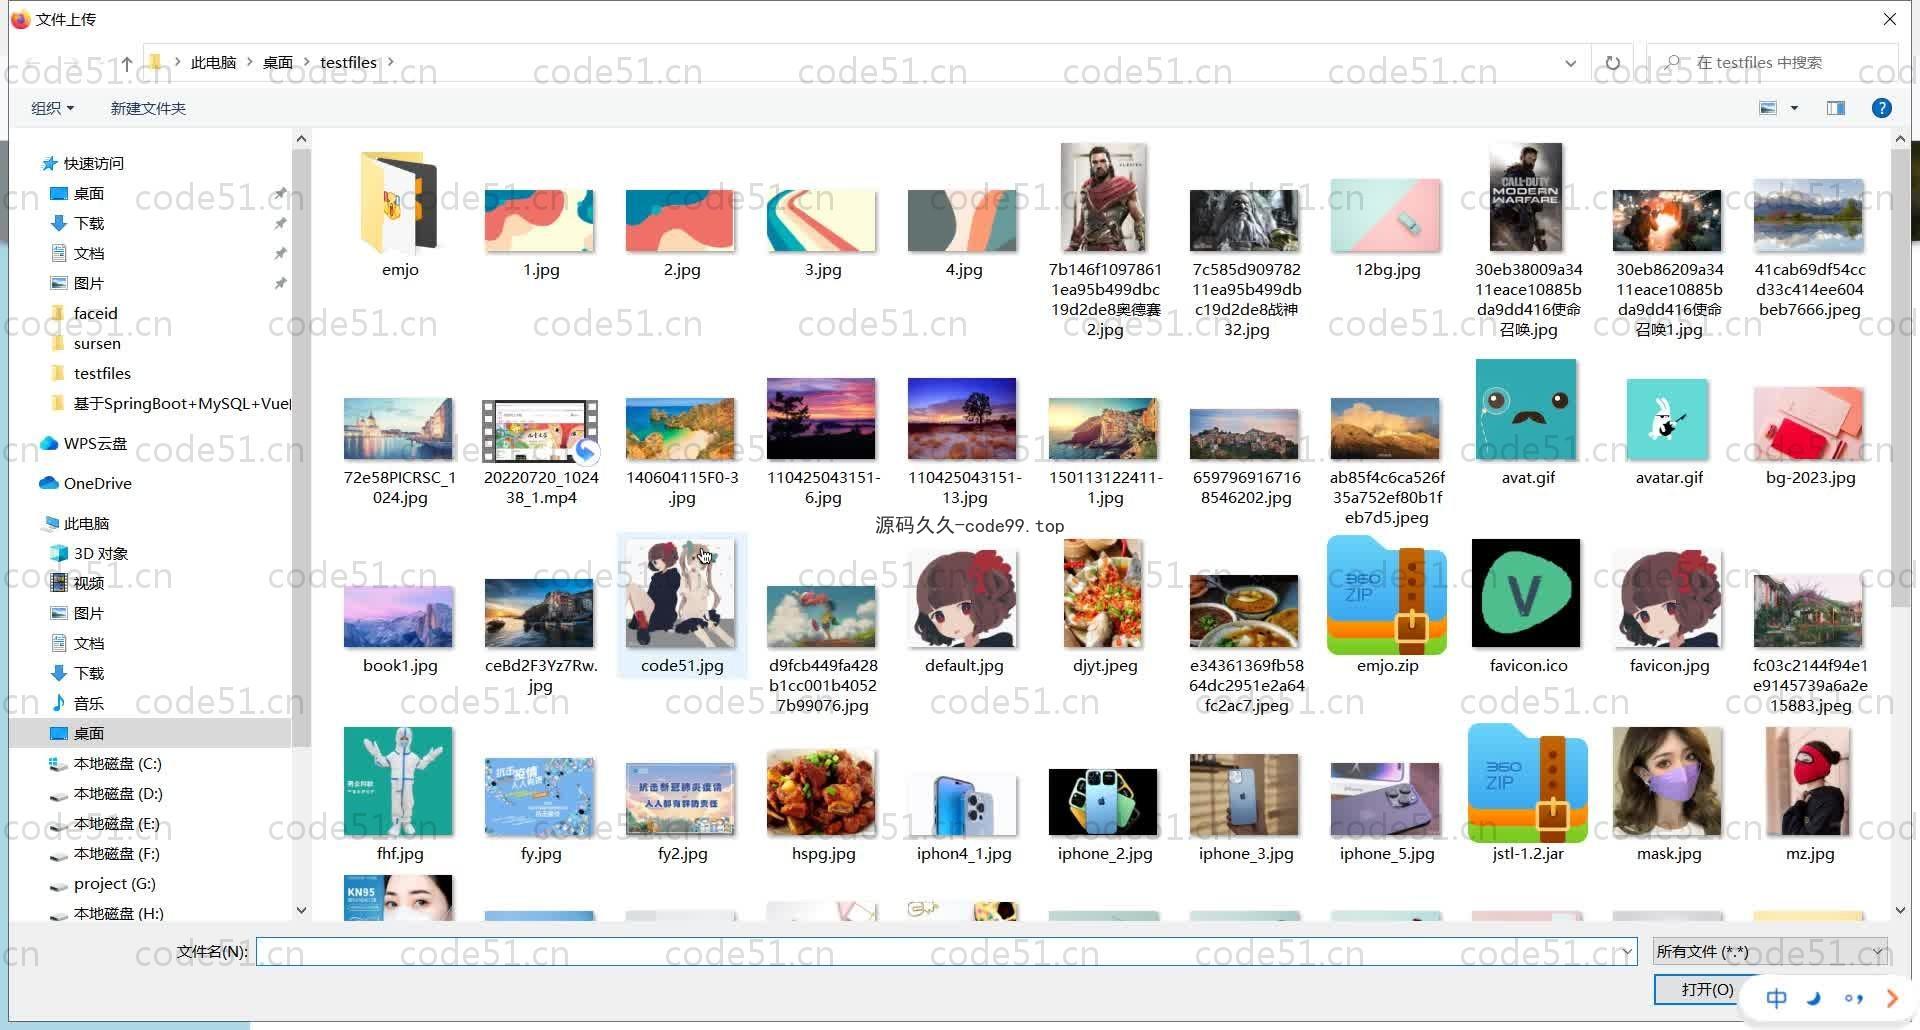Click the 打开(O) button
The image size is (1920, 1030).
pos(1707,989)
